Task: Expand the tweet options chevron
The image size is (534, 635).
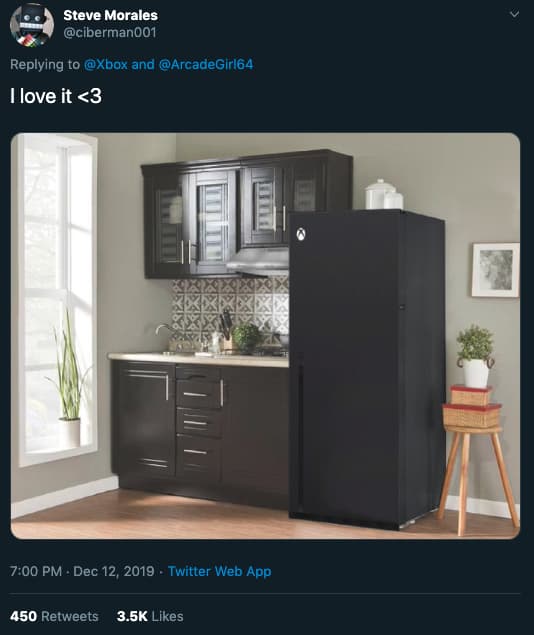Action: [514, 14]
